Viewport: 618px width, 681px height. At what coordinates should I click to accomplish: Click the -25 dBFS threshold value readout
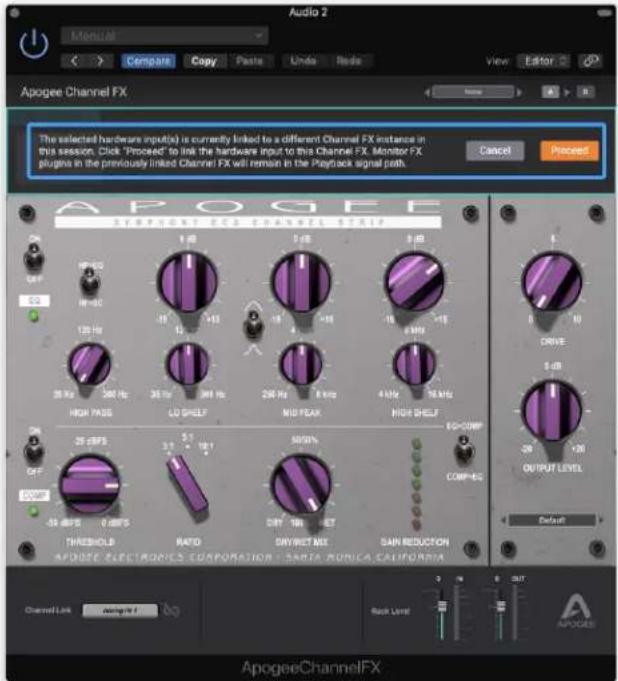click(90, 441)
